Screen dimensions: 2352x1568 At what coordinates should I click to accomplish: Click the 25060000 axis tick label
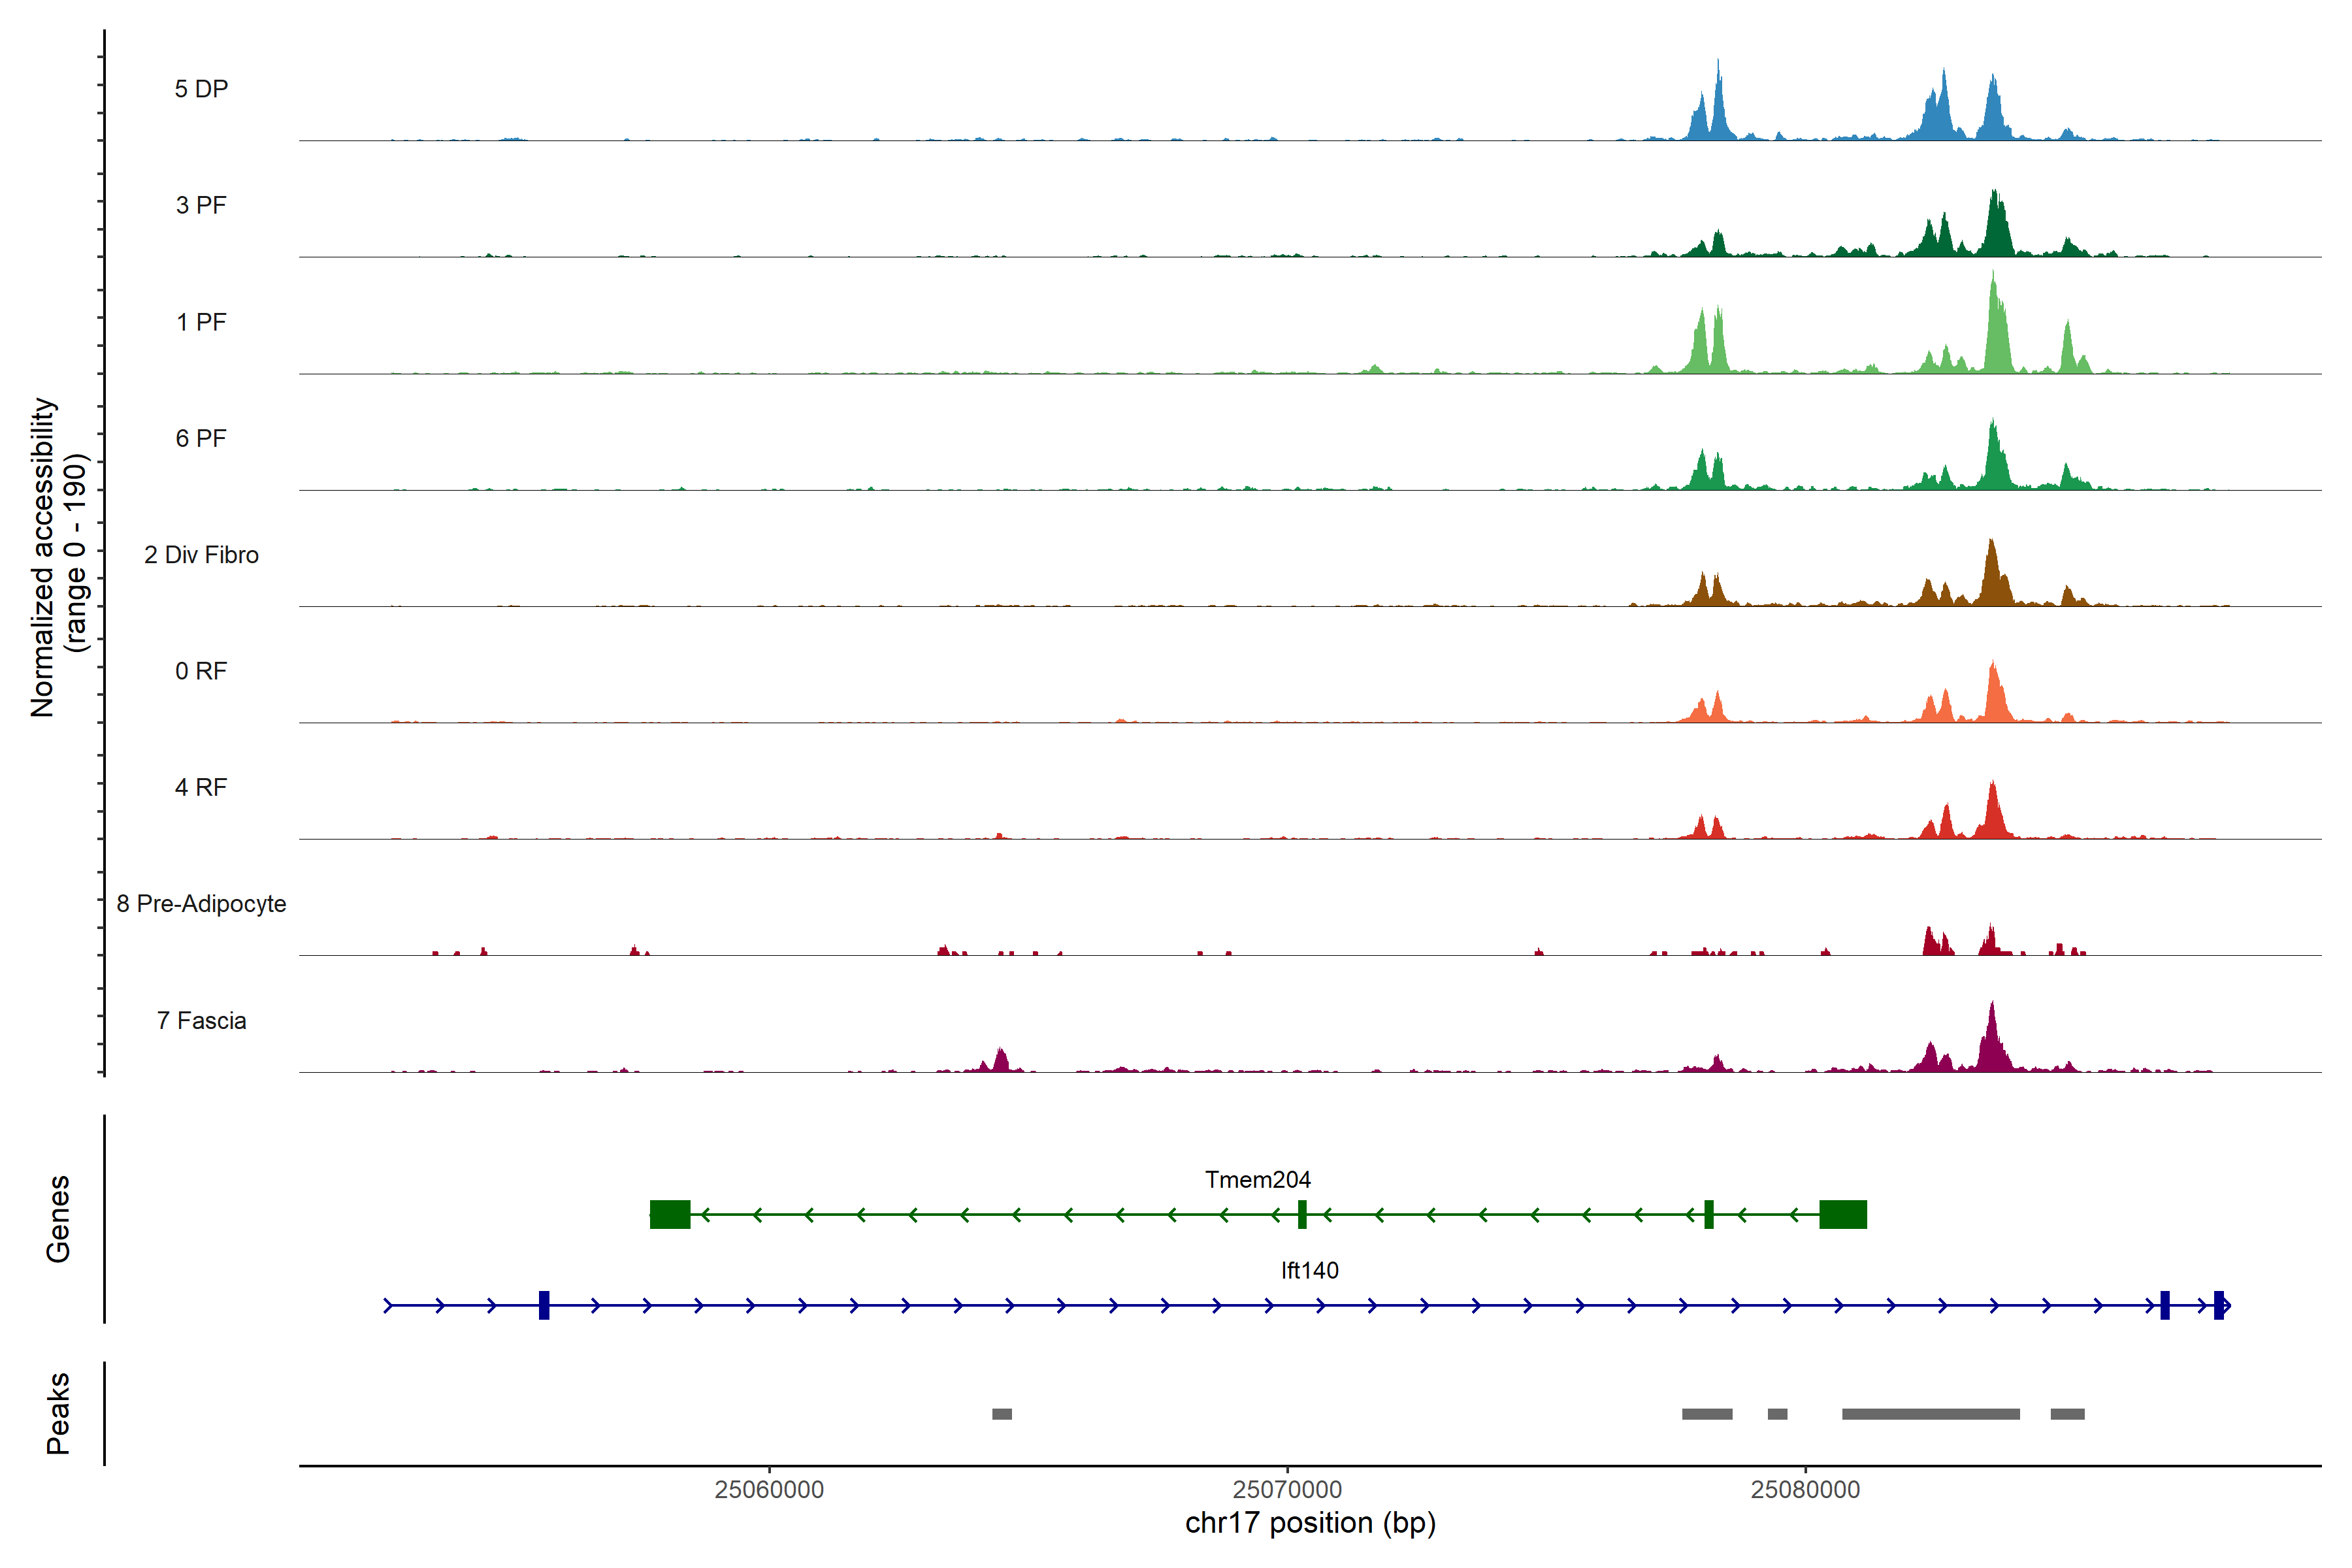click(769, 1489)
